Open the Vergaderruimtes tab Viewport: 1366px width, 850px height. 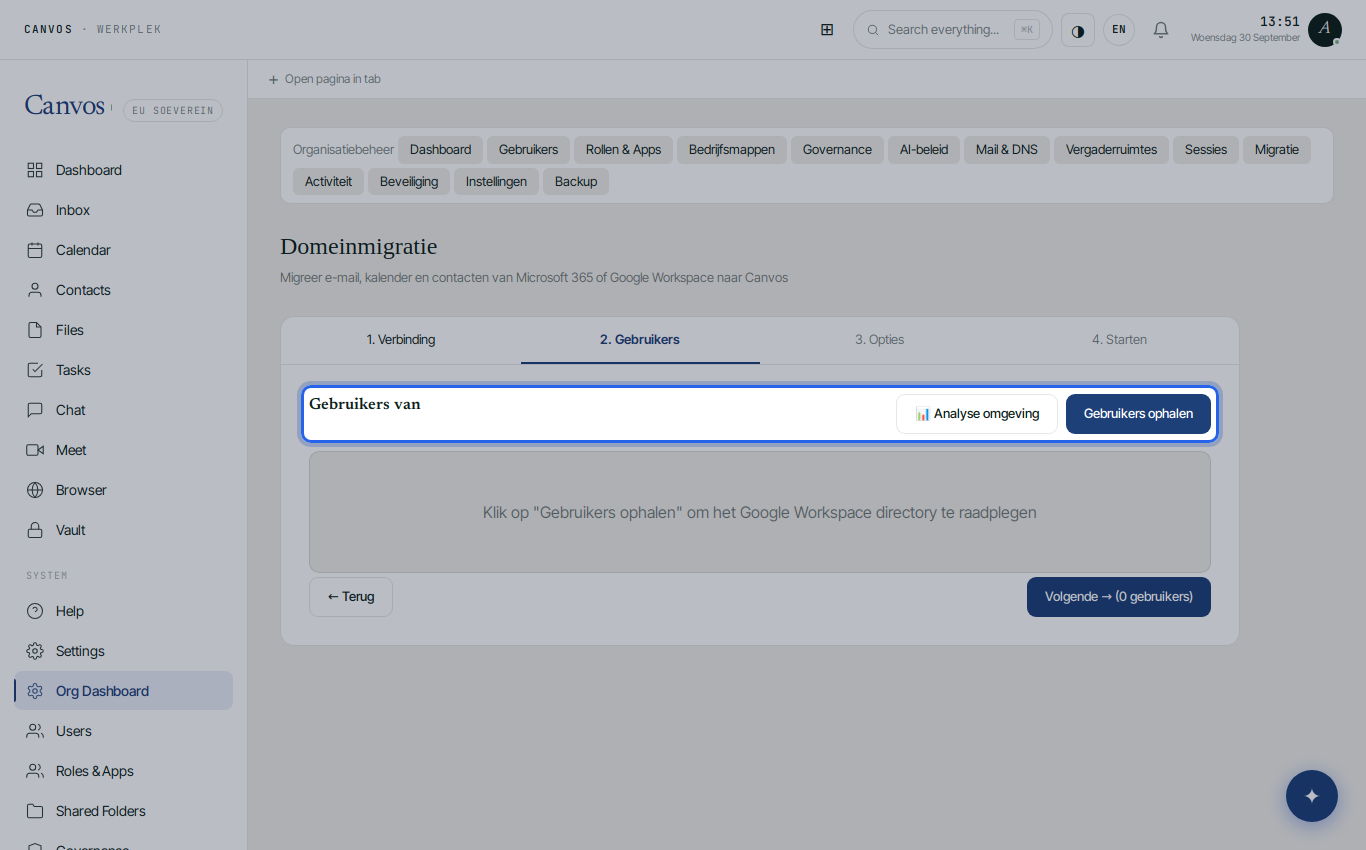(1111, 150)
